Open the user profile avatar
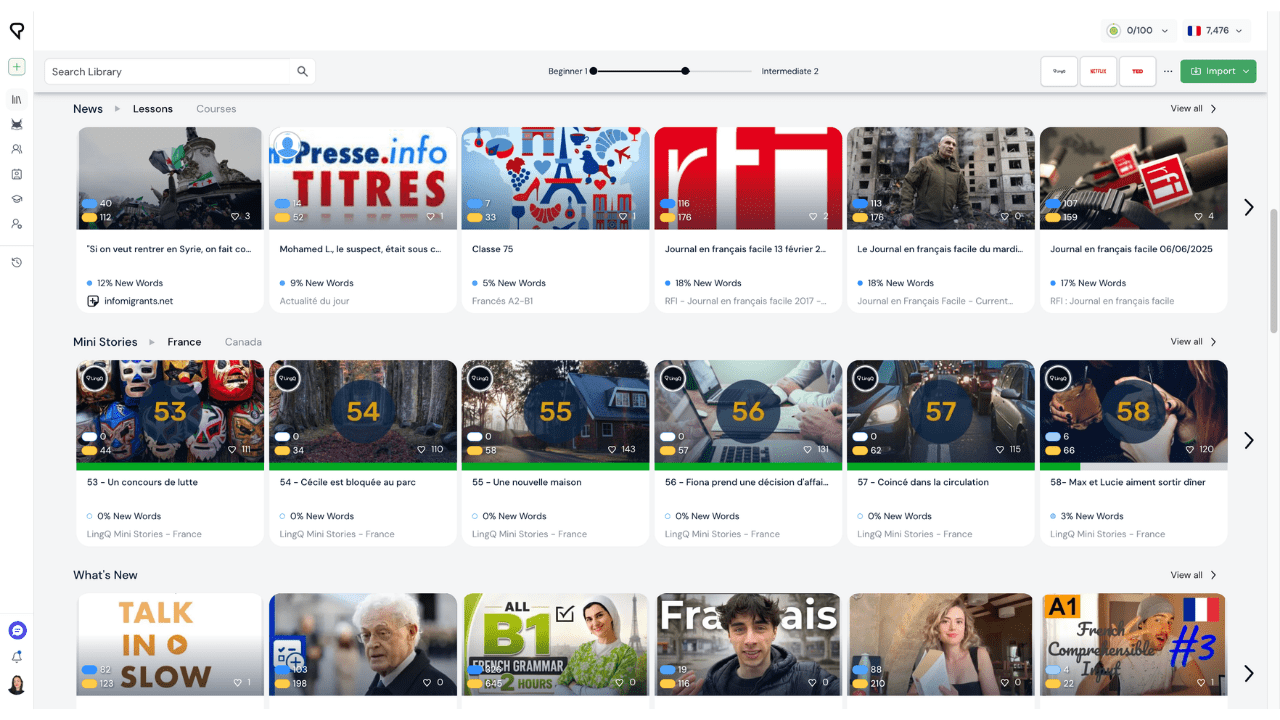Viewport: 1280px width, 720px height. click(17, 685)
